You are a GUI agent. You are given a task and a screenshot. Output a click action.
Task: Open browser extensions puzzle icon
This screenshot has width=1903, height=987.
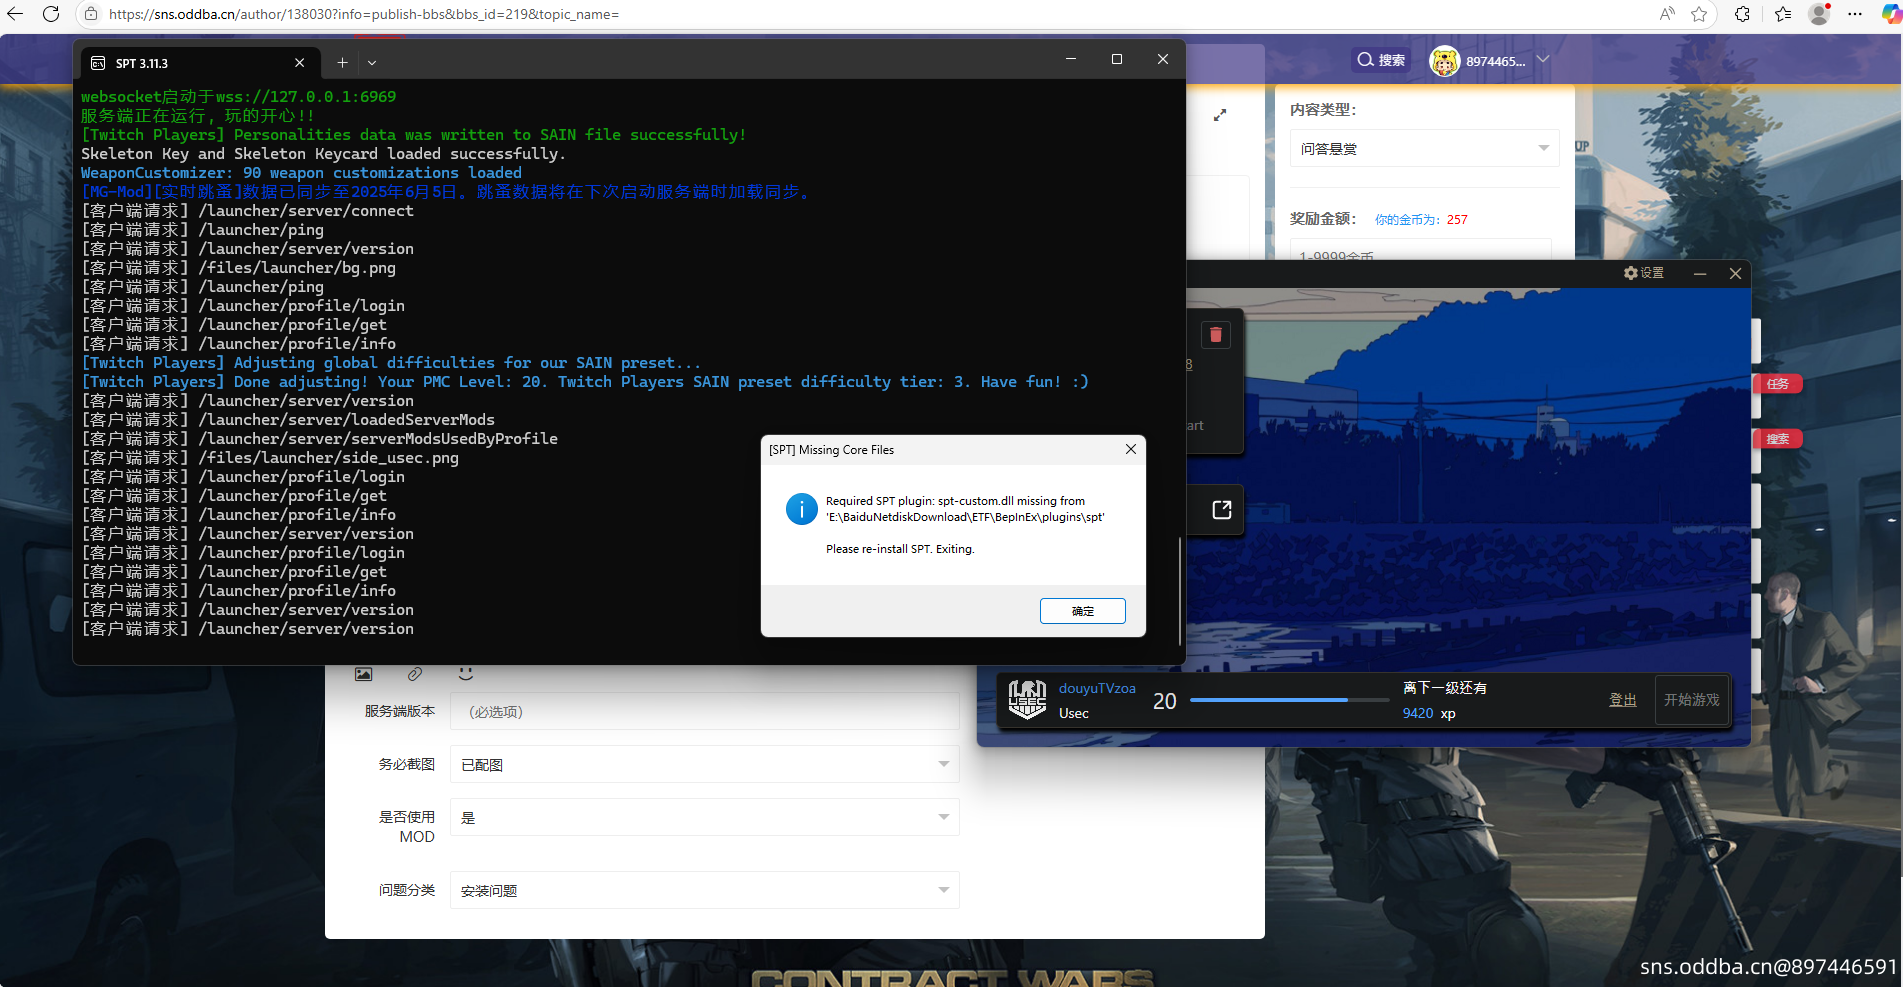click(1742, 14)
